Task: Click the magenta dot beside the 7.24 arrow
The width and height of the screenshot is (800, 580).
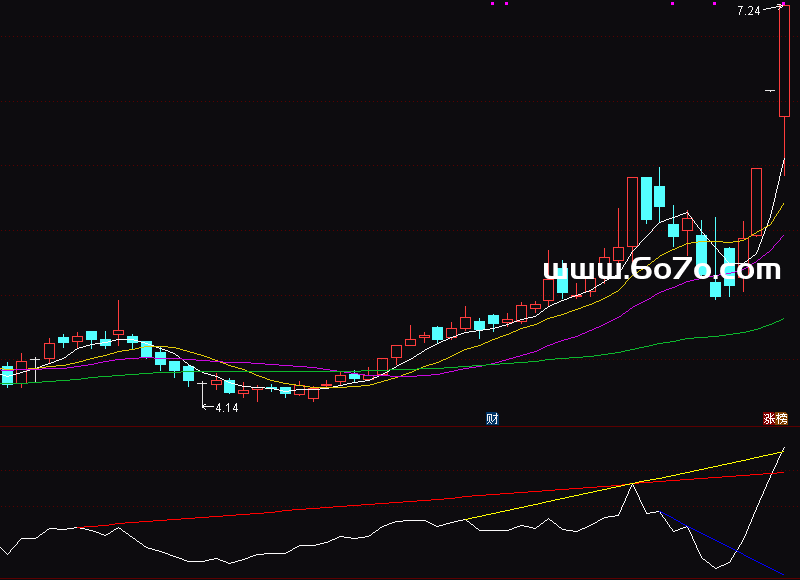Action: click(783, 3)
